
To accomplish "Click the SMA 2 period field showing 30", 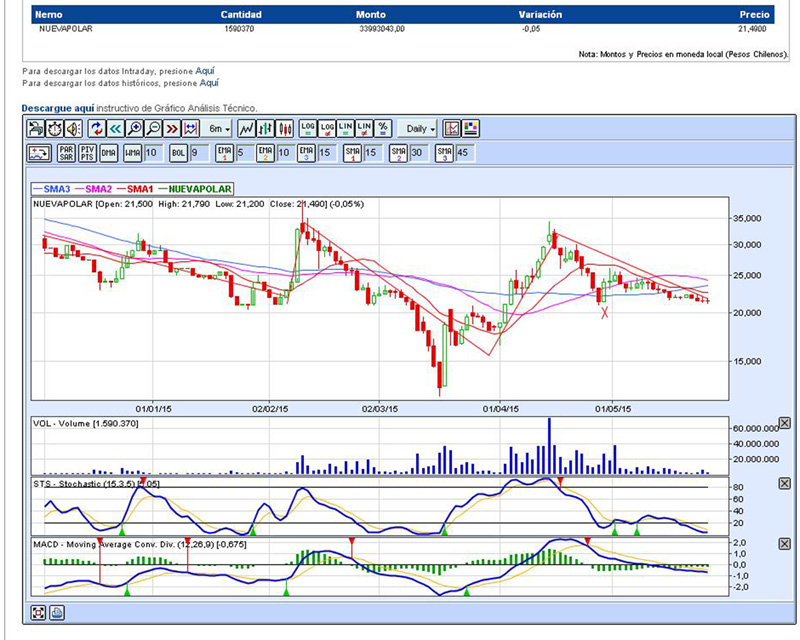I will [419, 153].
